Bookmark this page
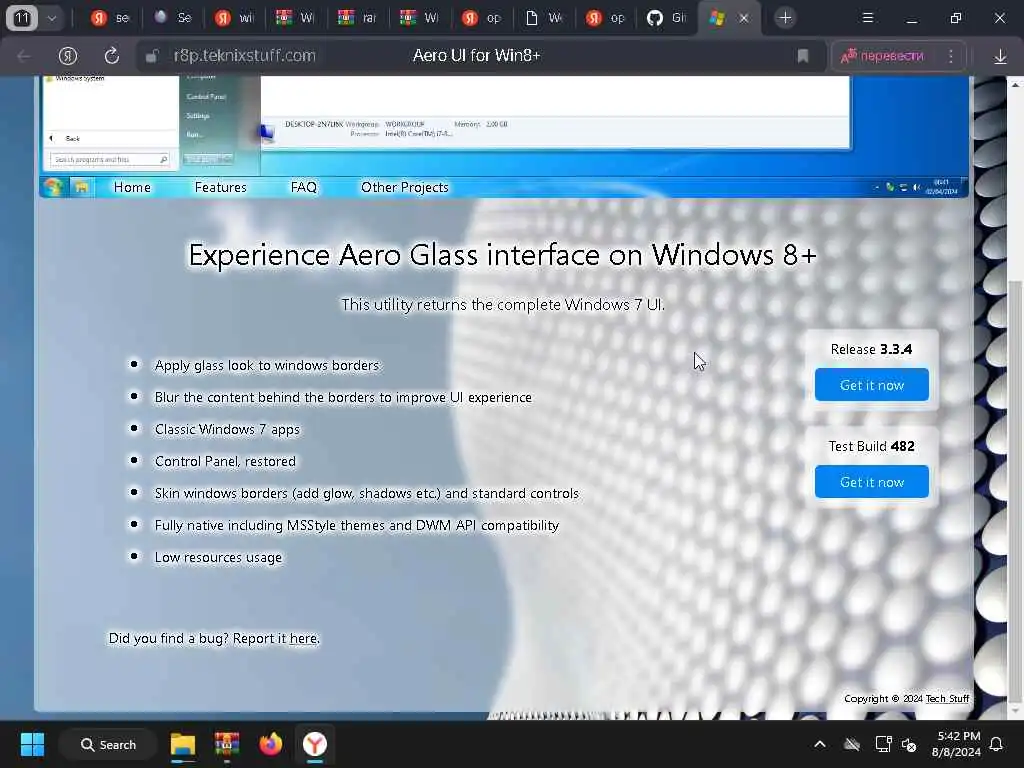The image size is (1024, 768). pyautogui.click(x=803, y=56)
